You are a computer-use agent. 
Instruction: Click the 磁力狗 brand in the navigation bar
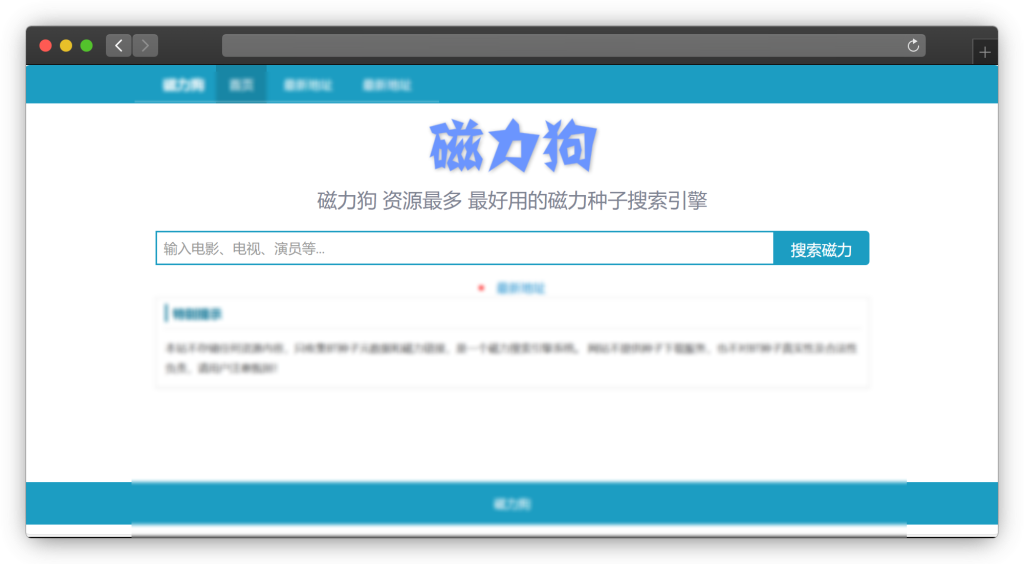pyautogui.click(x=184, y=85)
